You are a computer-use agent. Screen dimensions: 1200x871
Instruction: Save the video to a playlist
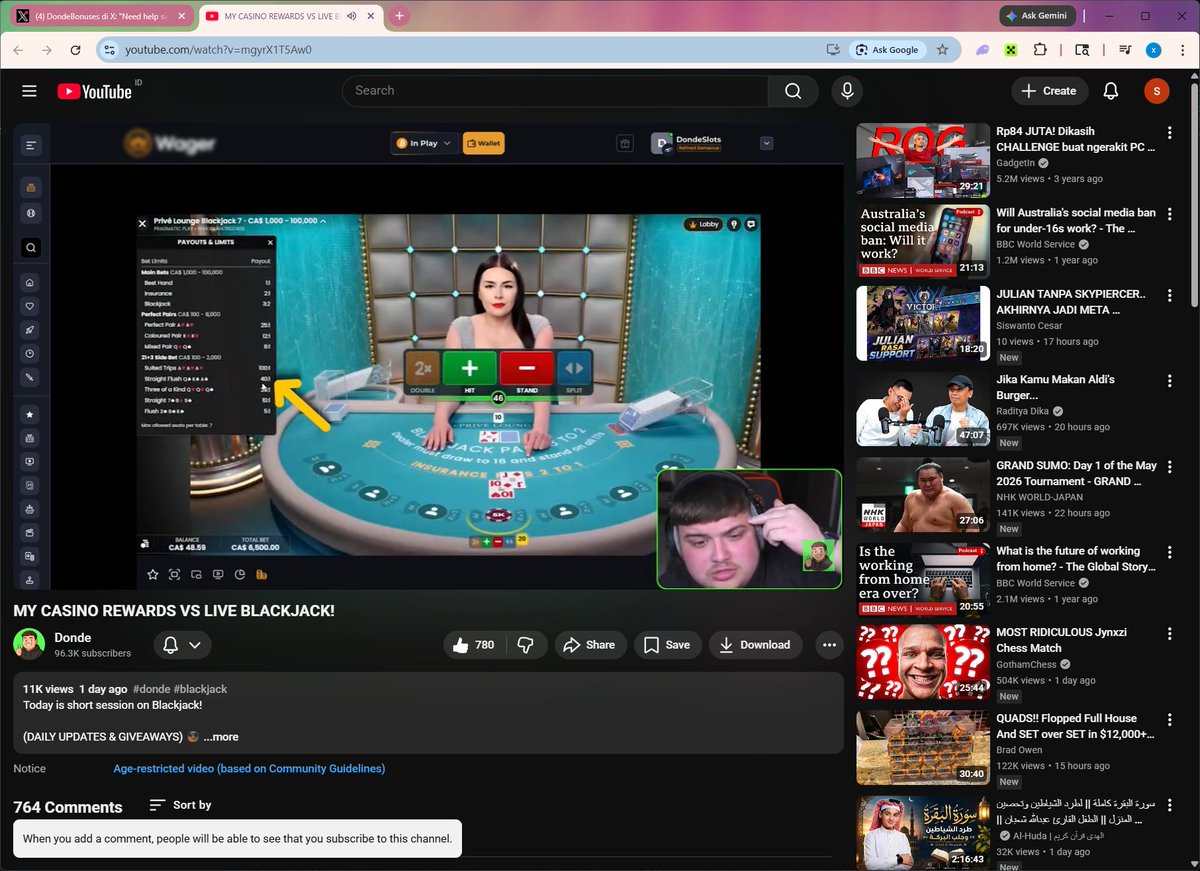666,645
